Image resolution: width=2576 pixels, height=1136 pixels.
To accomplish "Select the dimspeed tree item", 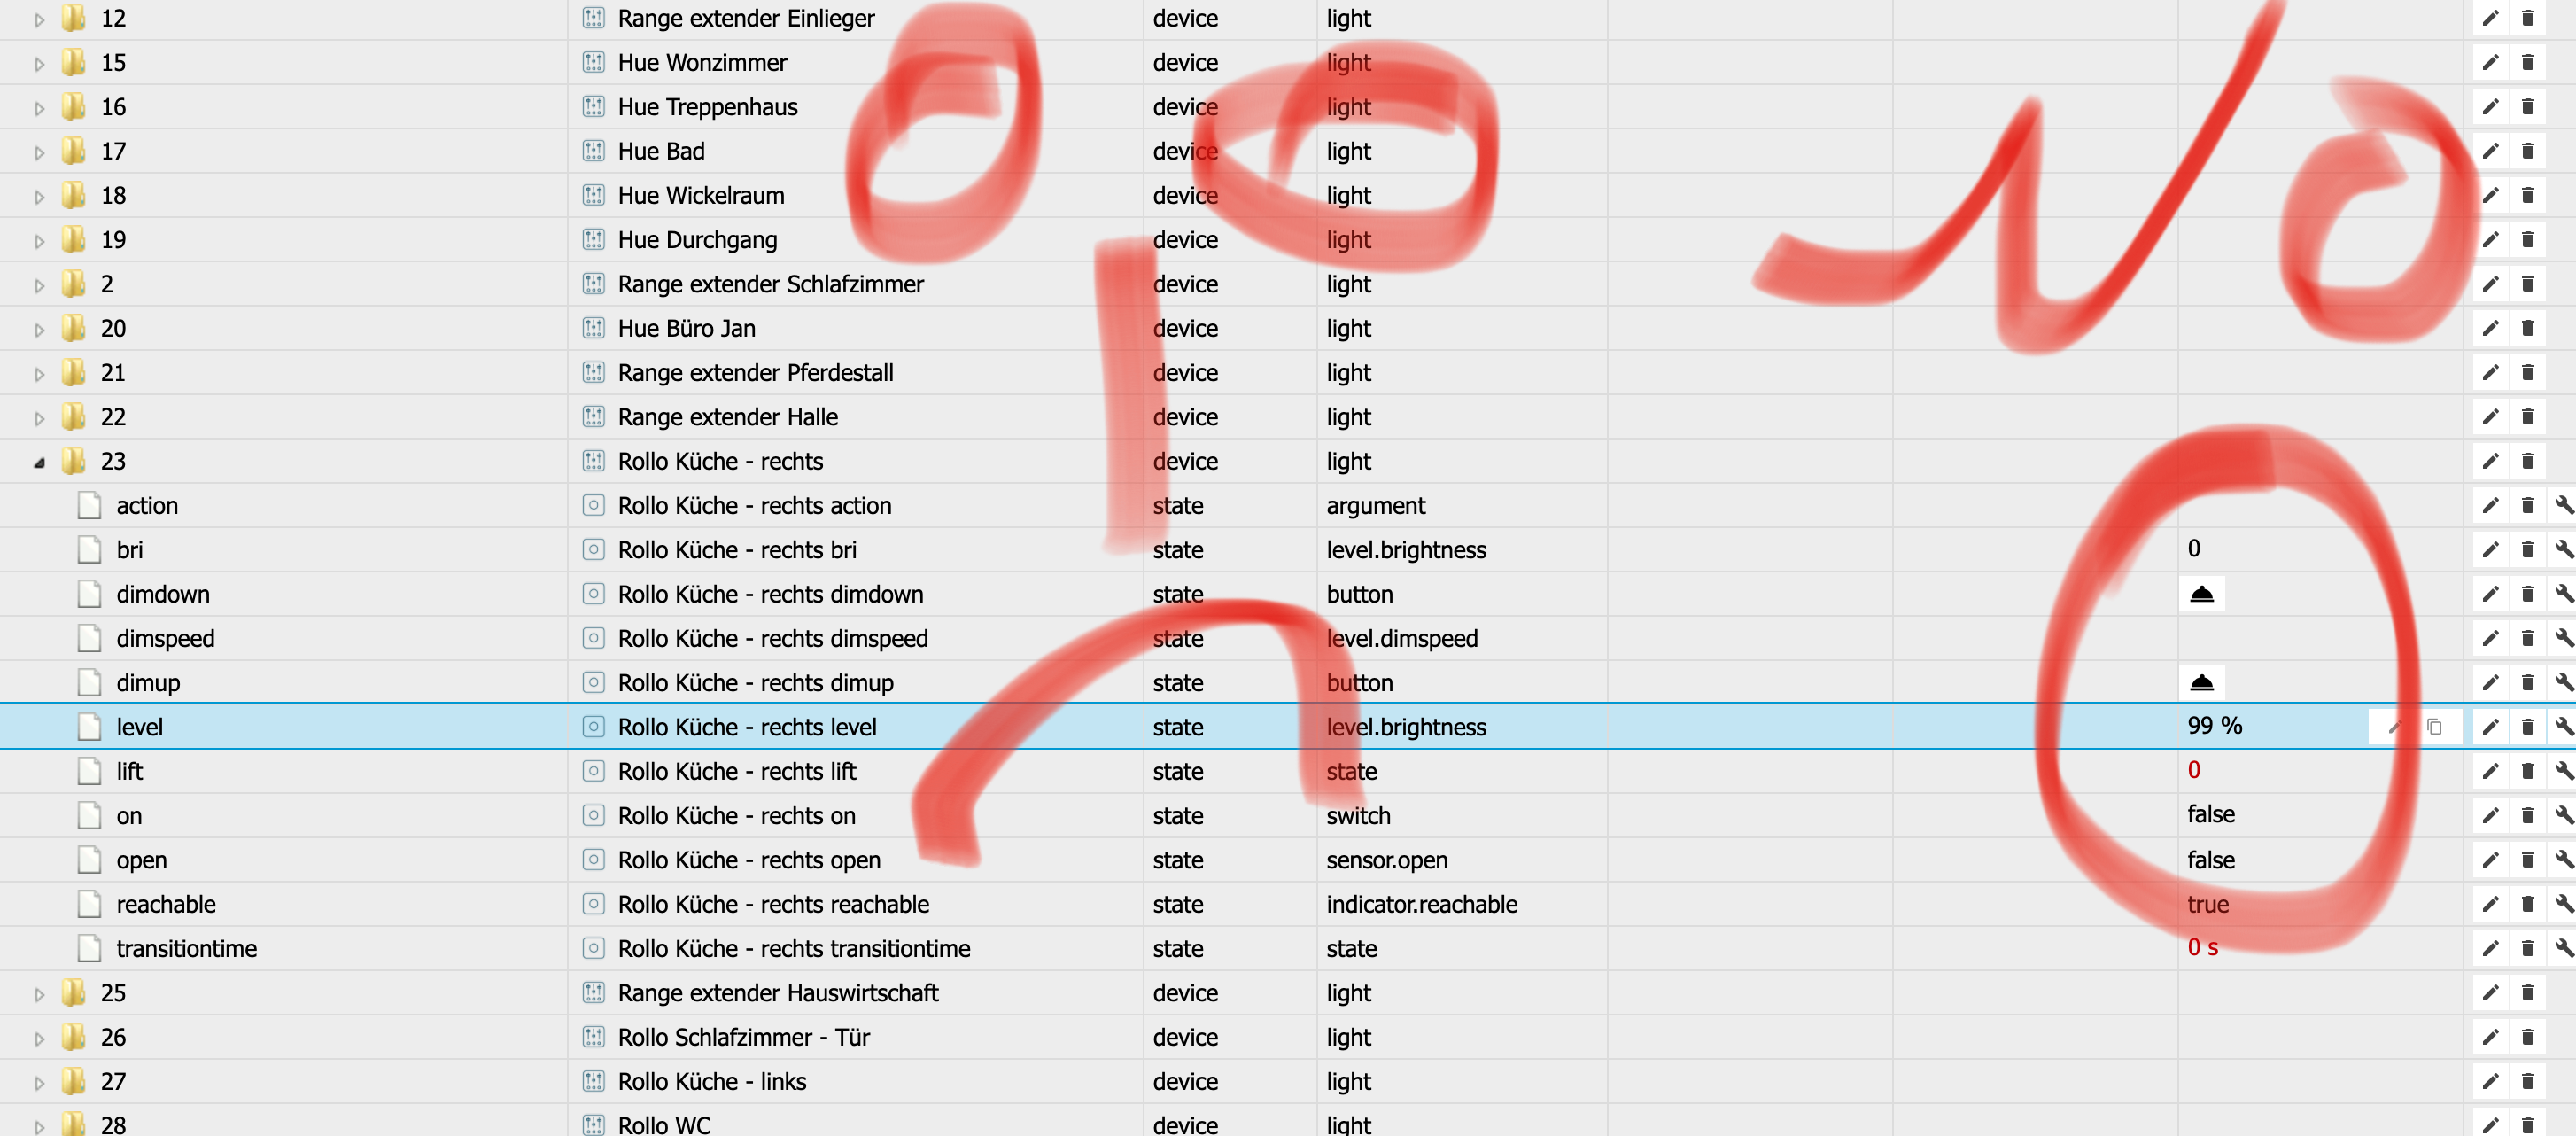I will coord(165,638).
